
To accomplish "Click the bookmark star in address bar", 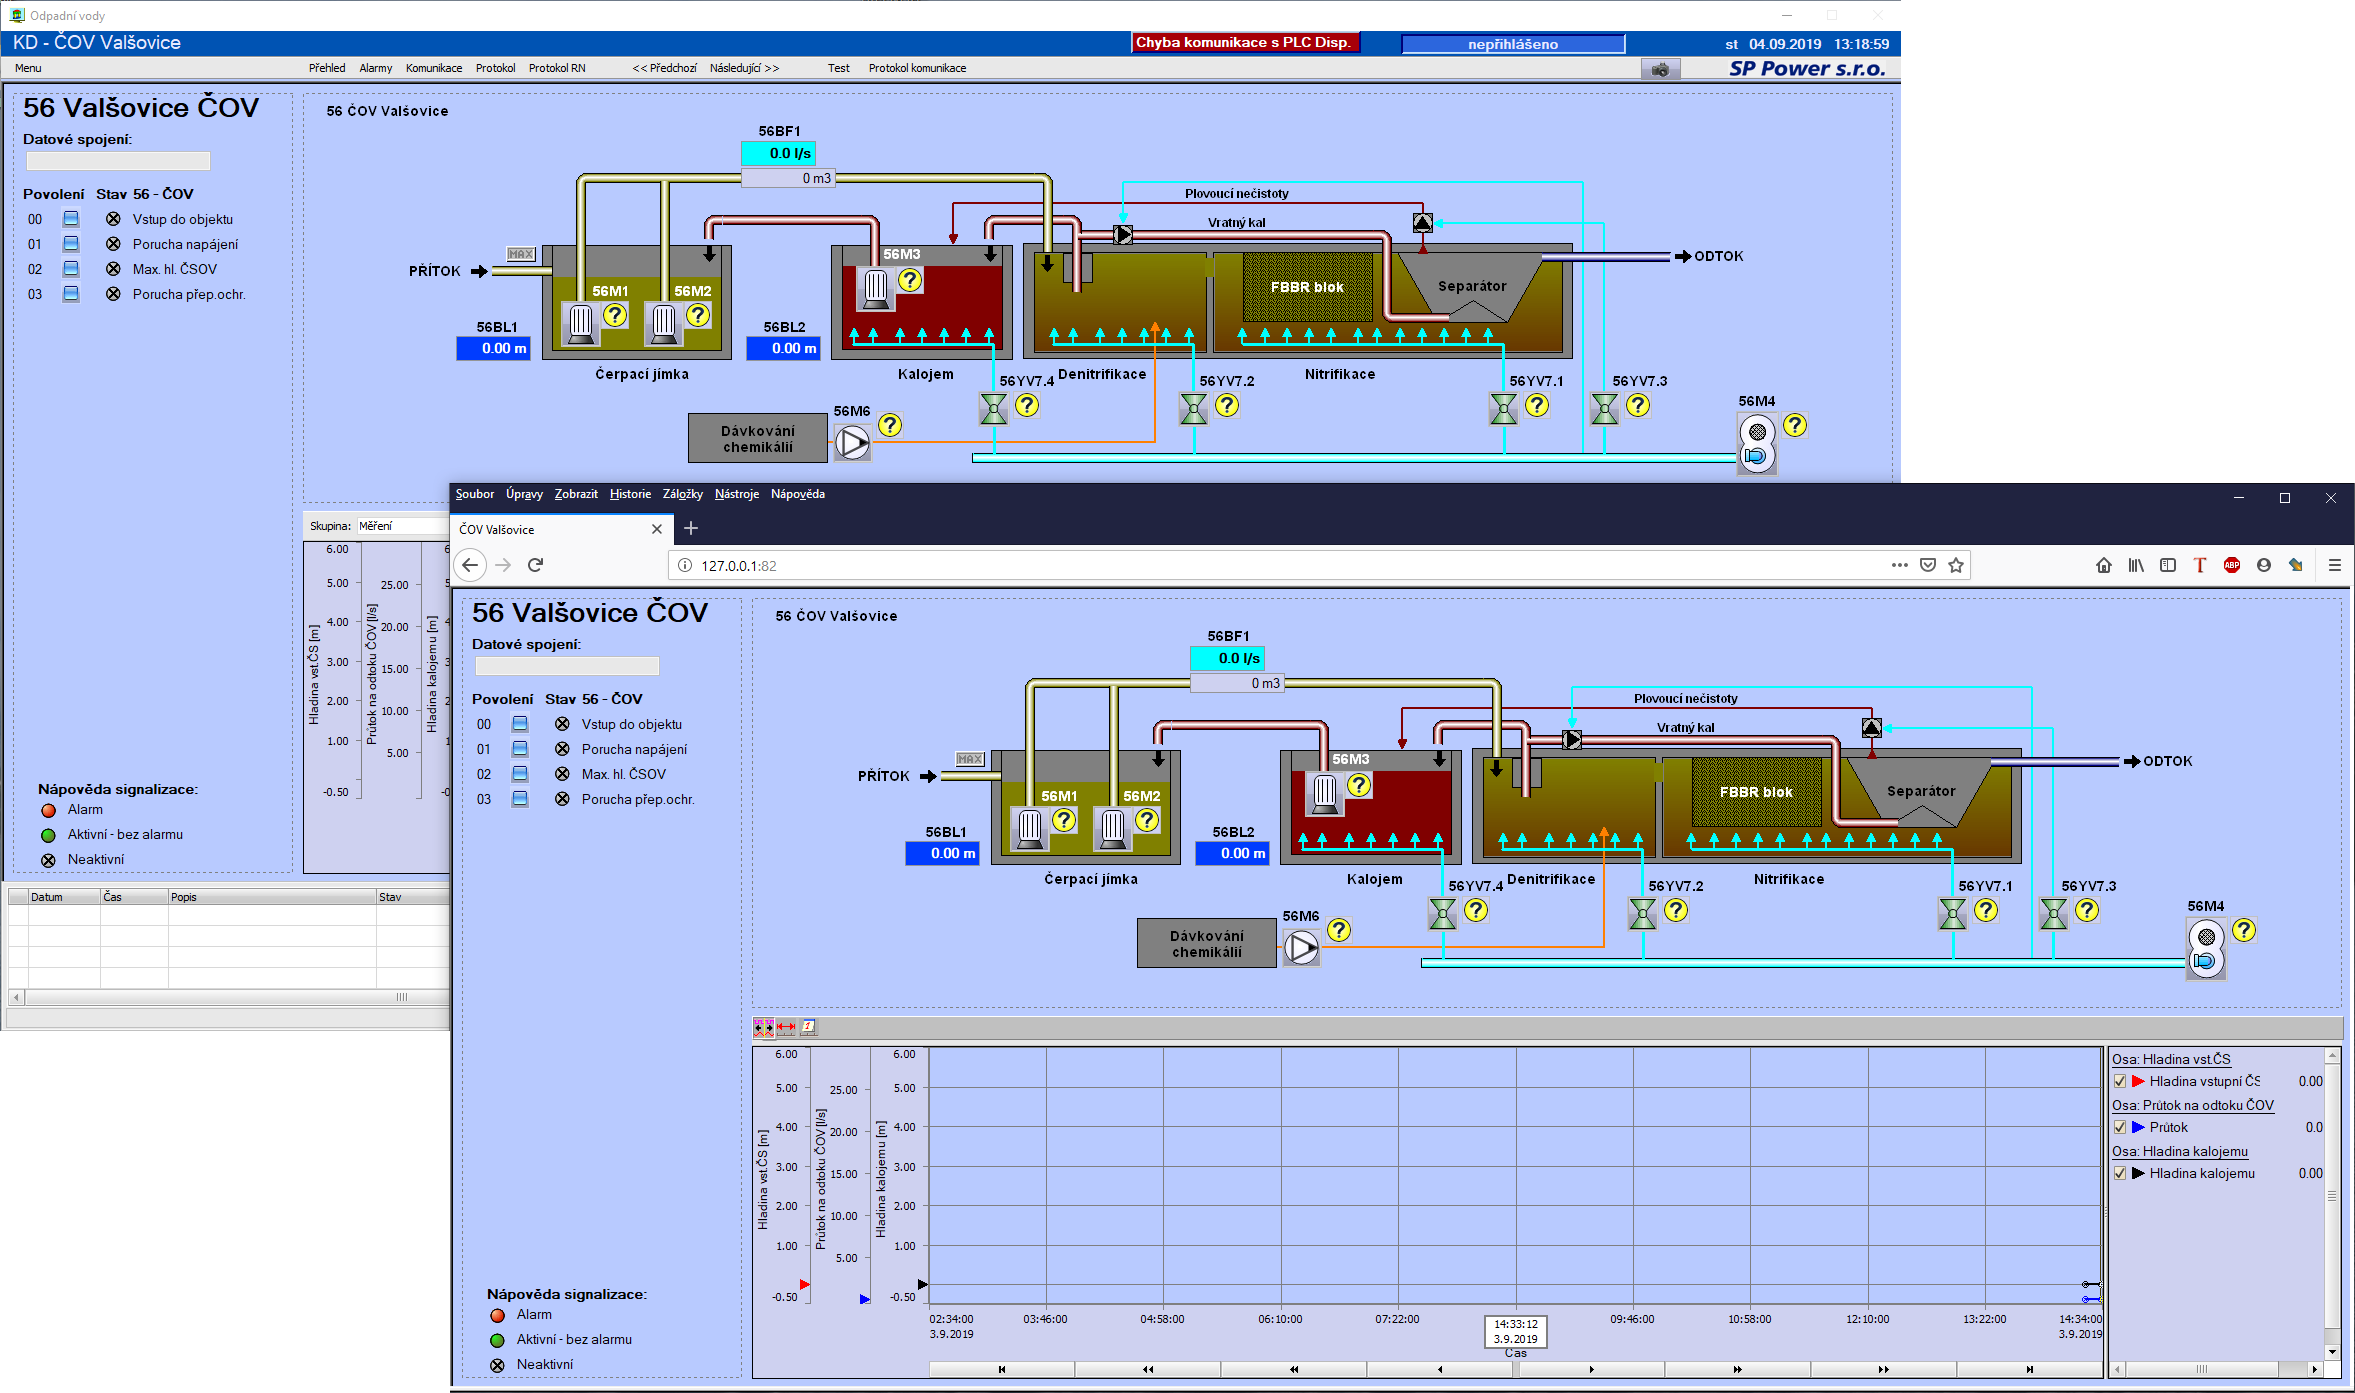I will (x=1956, y=565).
